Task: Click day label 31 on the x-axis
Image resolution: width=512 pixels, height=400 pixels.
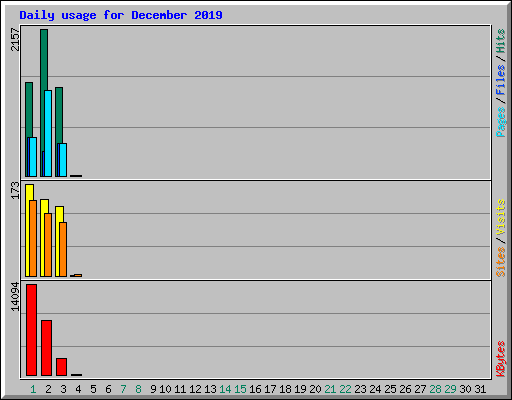Action: (x=480, y=389)
